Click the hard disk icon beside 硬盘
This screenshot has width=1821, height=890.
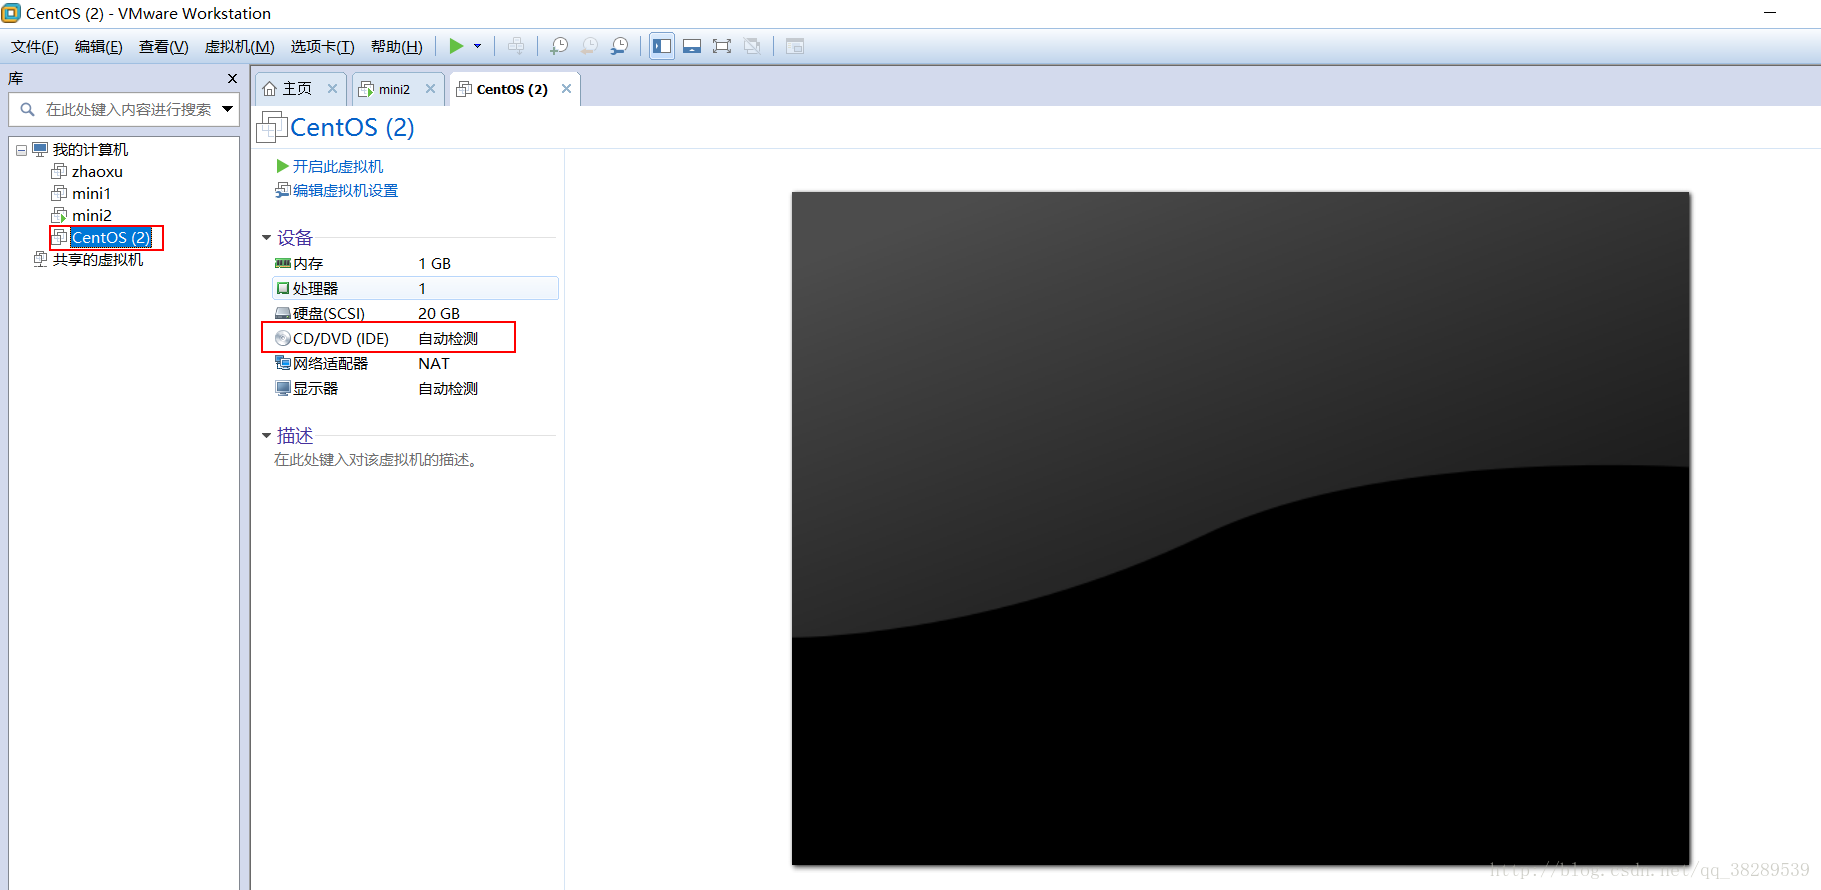(283, 313)
